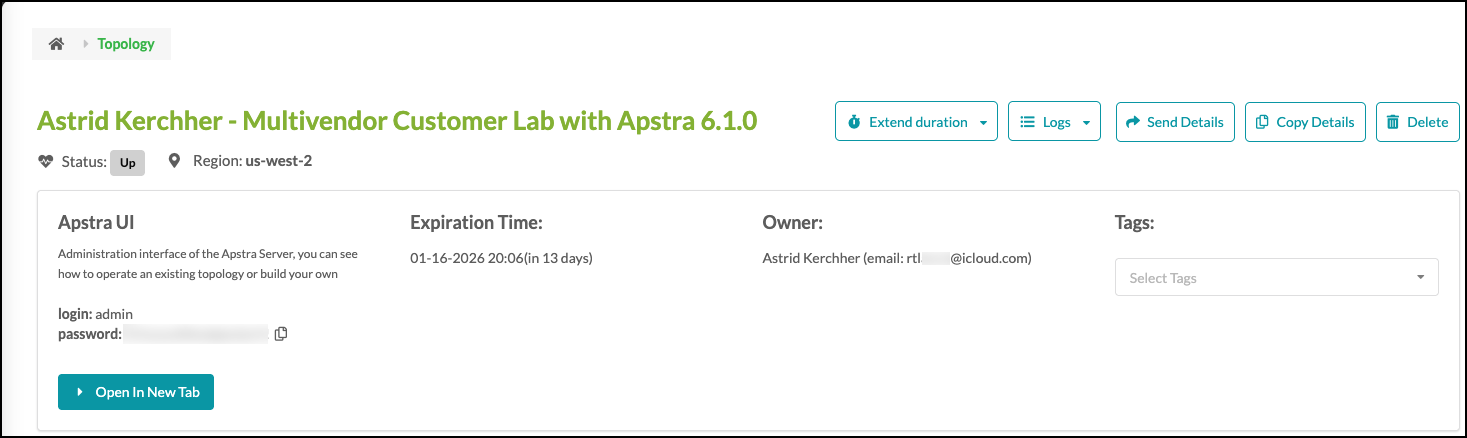Click the us-west-2 region value
The height and width of the screenshot is (438, 1467).
[279, 160]
